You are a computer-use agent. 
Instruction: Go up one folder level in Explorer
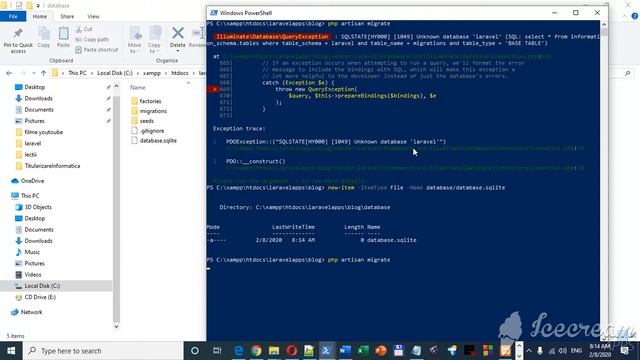pyautogui.click(x=44, y=73)
